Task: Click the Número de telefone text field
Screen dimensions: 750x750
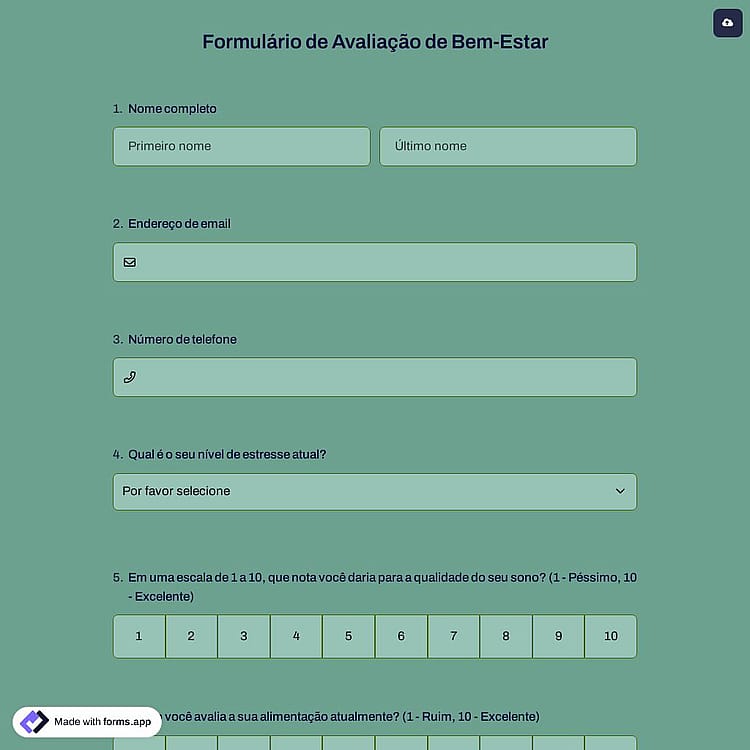Action: pos(375,377)
